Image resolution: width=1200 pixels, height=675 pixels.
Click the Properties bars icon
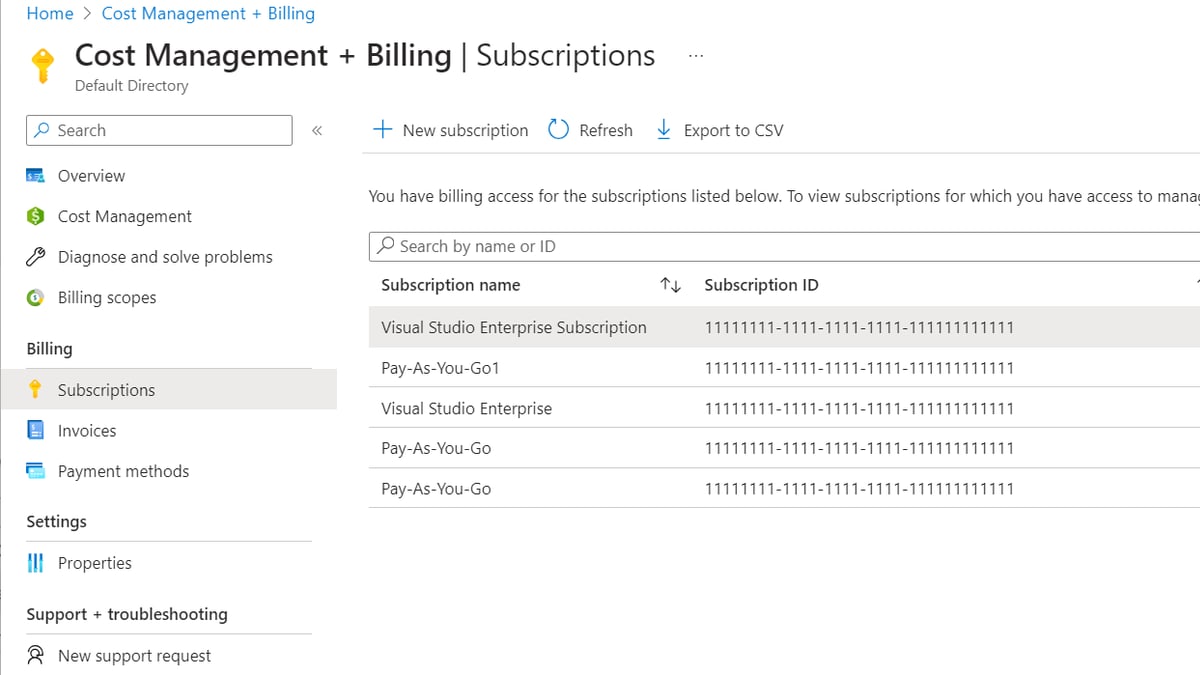[36, 563]
